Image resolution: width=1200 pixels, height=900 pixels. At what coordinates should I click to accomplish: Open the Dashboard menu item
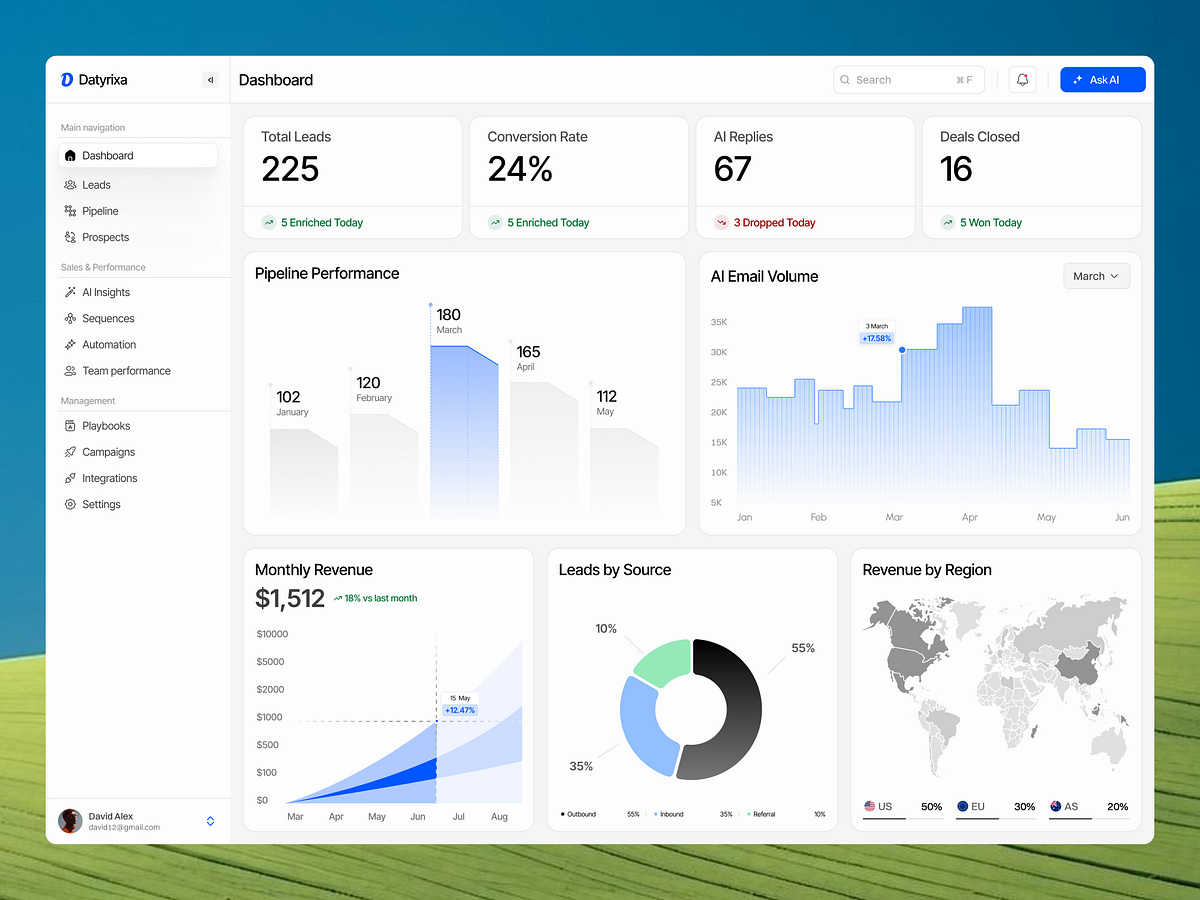138,156
